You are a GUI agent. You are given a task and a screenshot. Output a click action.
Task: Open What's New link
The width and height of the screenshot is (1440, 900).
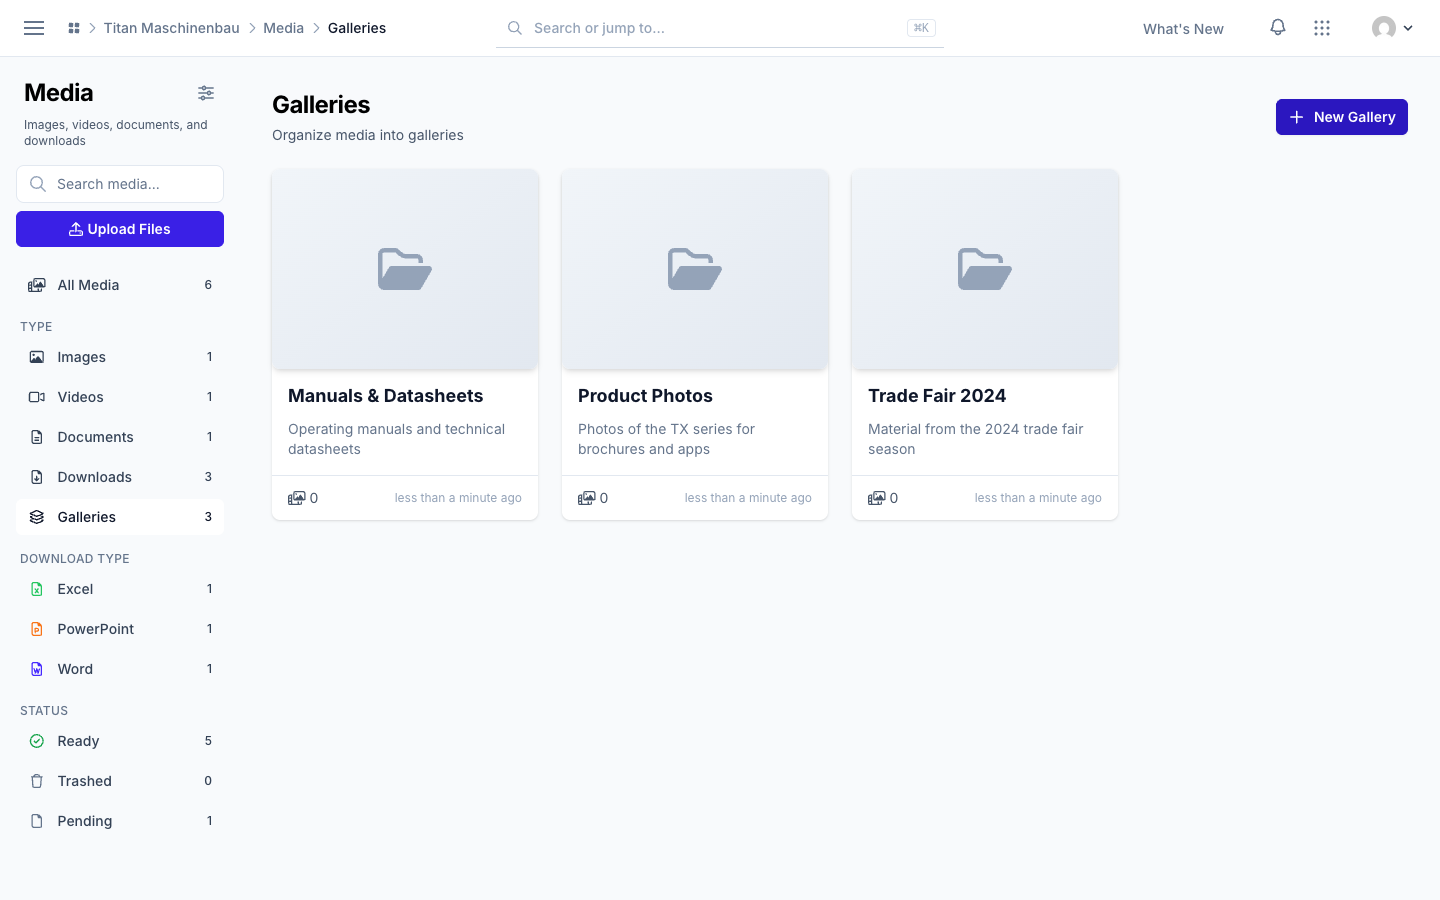[1183, 29]
